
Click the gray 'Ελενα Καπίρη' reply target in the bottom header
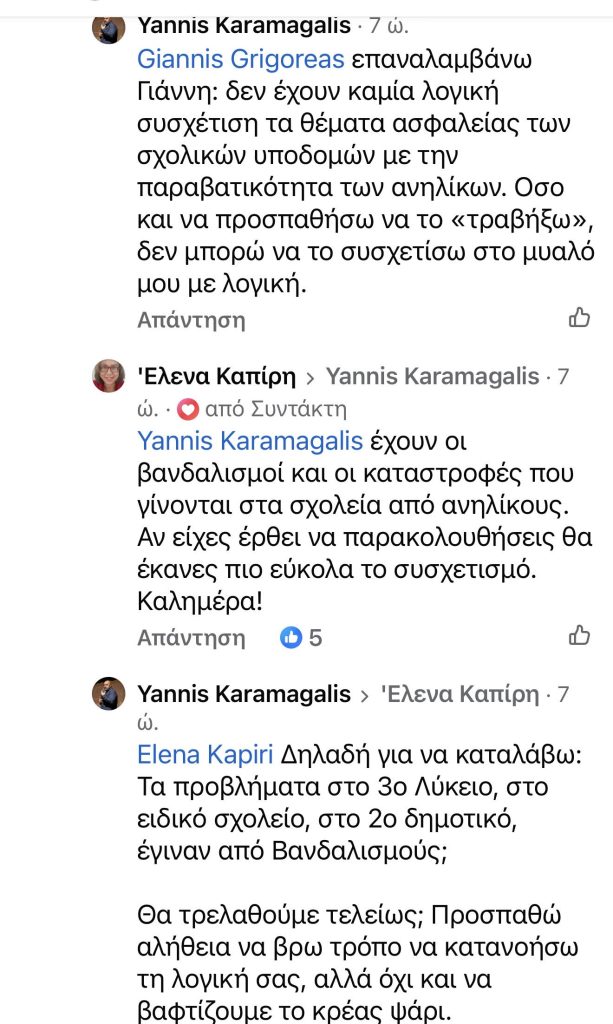point(460,694)
